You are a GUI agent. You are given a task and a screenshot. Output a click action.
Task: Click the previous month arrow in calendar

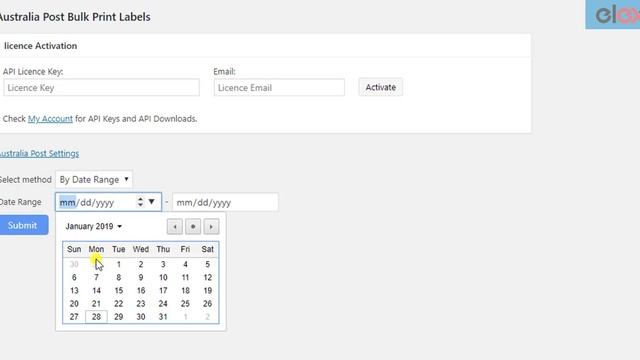click(175, 227)
